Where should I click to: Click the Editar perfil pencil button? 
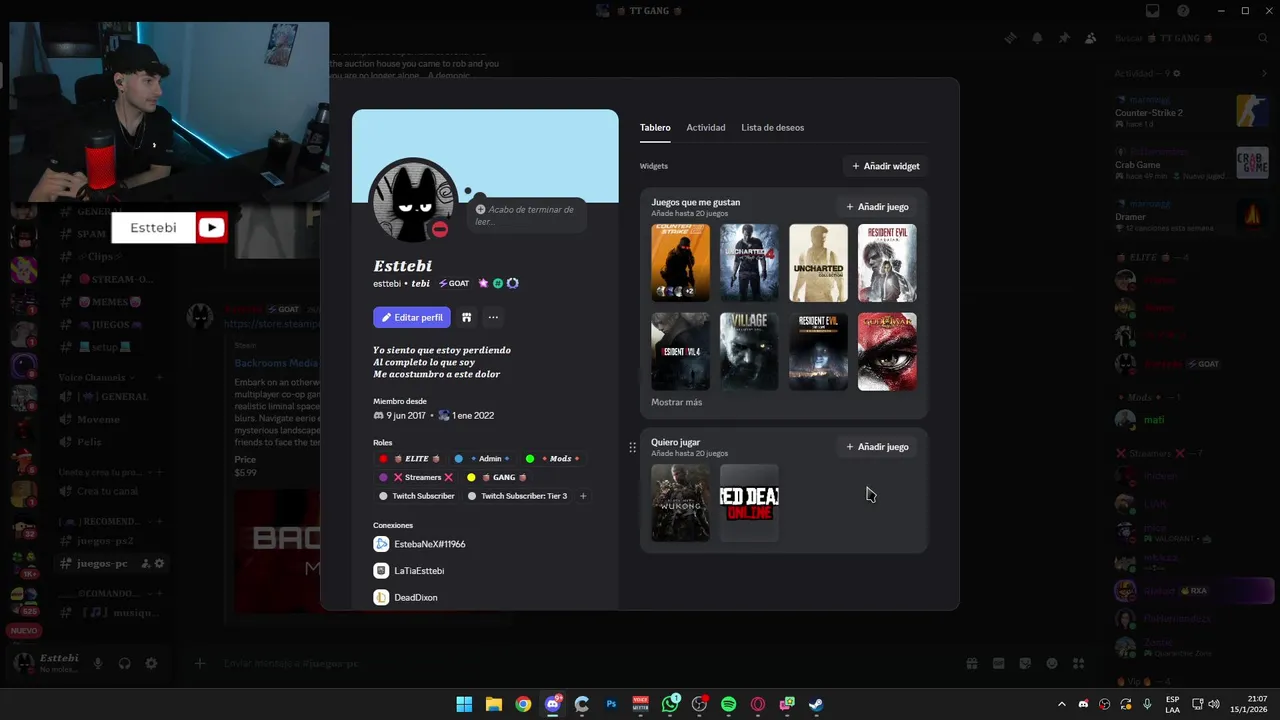coord(412,317)
